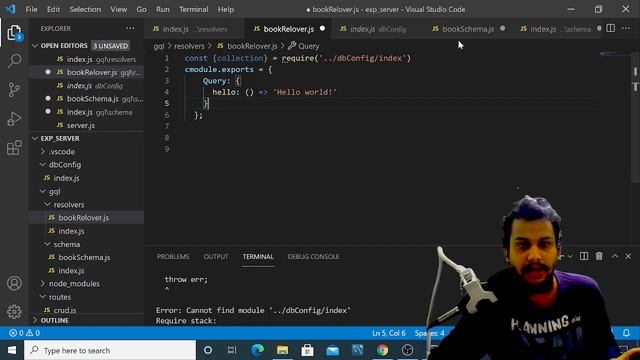
Task: Open the Explorer view in activity bar
Action: pos(14,33)
